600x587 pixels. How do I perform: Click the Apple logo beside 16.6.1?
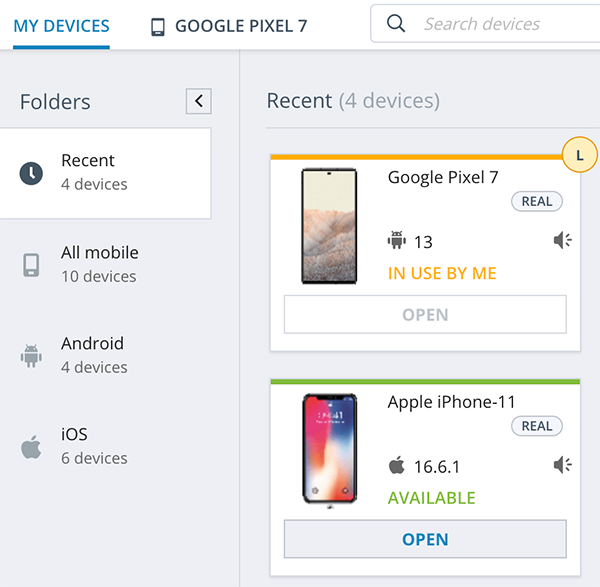coord(397,465)
